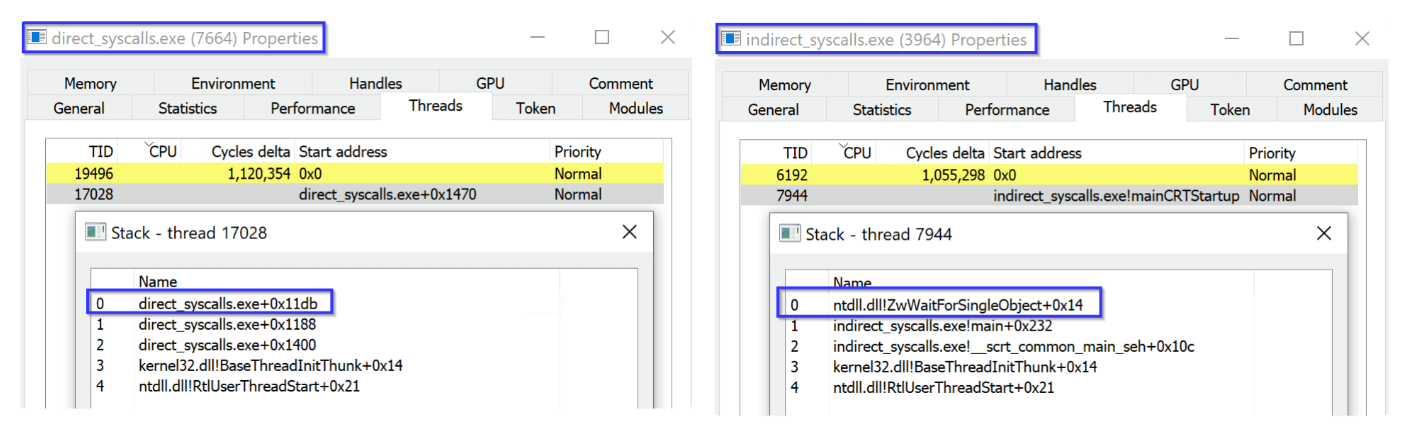
Task: Open Handles tab in direct_syscalls window
Action: click(375, 84)
